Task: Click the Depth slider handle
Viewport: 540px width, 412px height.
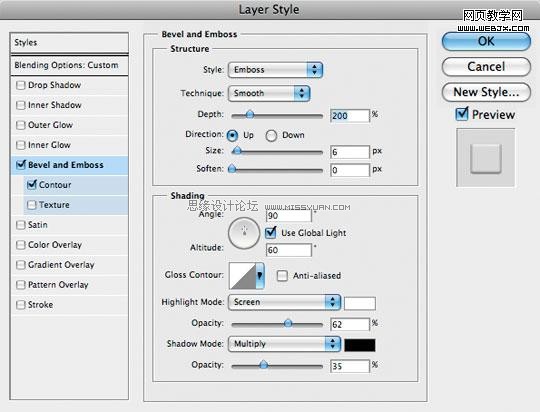Action: (250, 114)
